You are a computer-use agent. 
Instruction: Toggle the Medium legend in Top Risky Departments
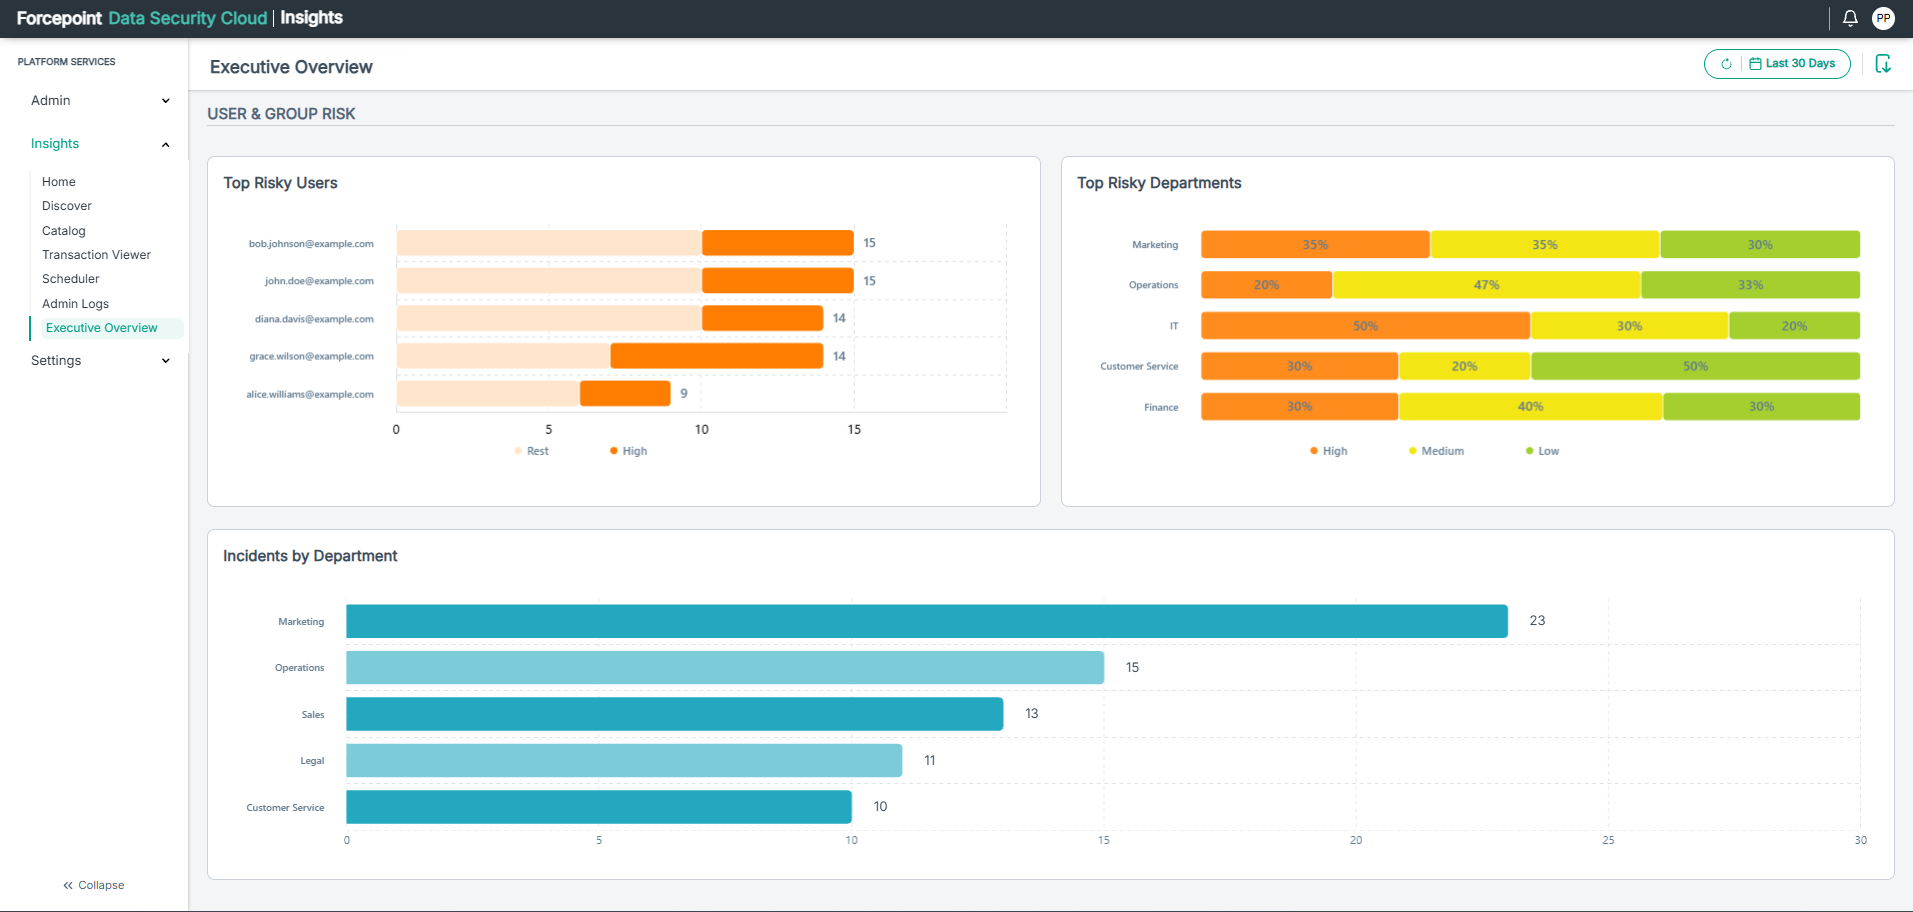click(x=1436, y=451)
